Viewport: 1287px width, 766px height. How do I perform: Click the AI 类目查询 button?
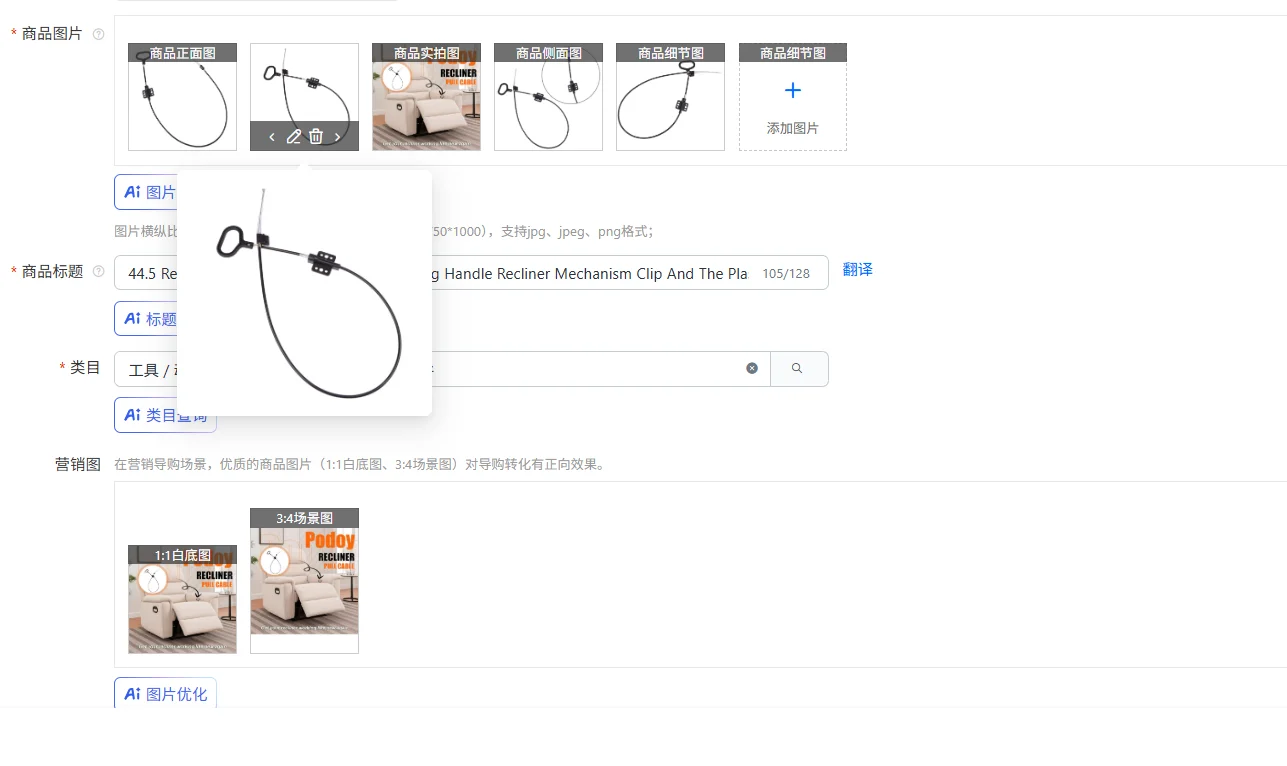(x=165, y=415)
